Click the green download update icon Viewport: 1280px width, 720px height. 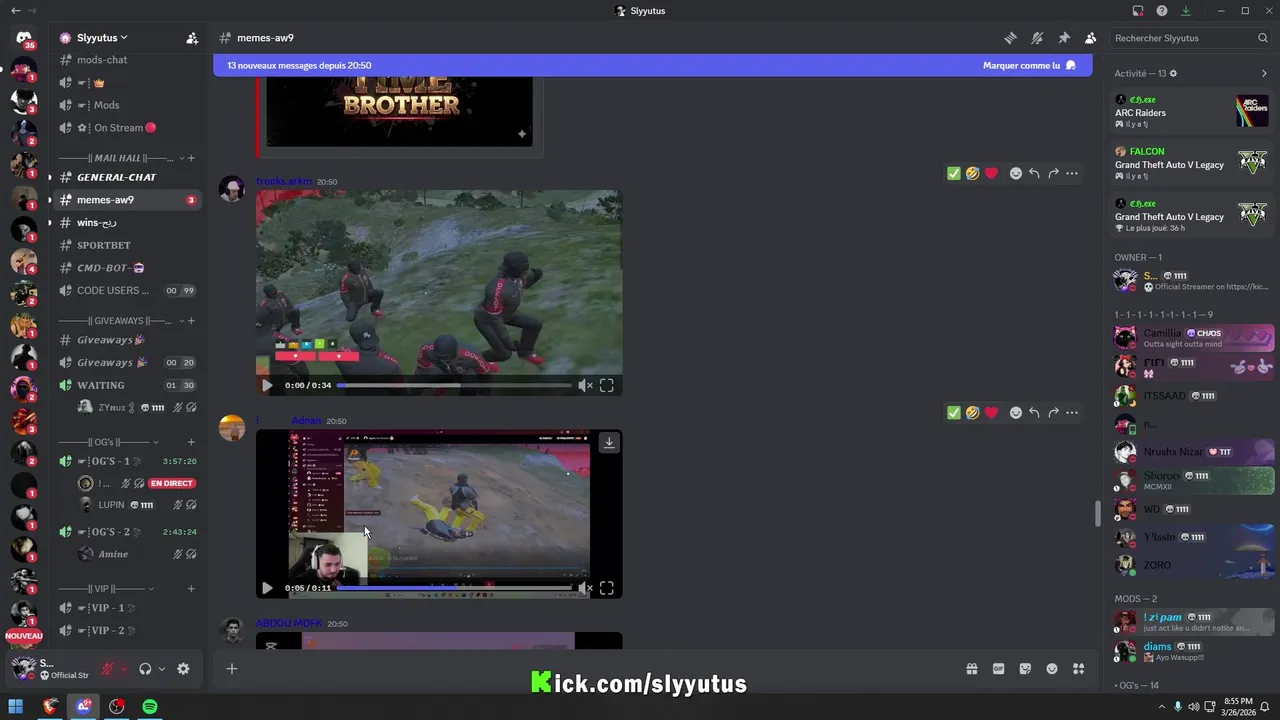pyautogui.click(x=1186, y=11)
